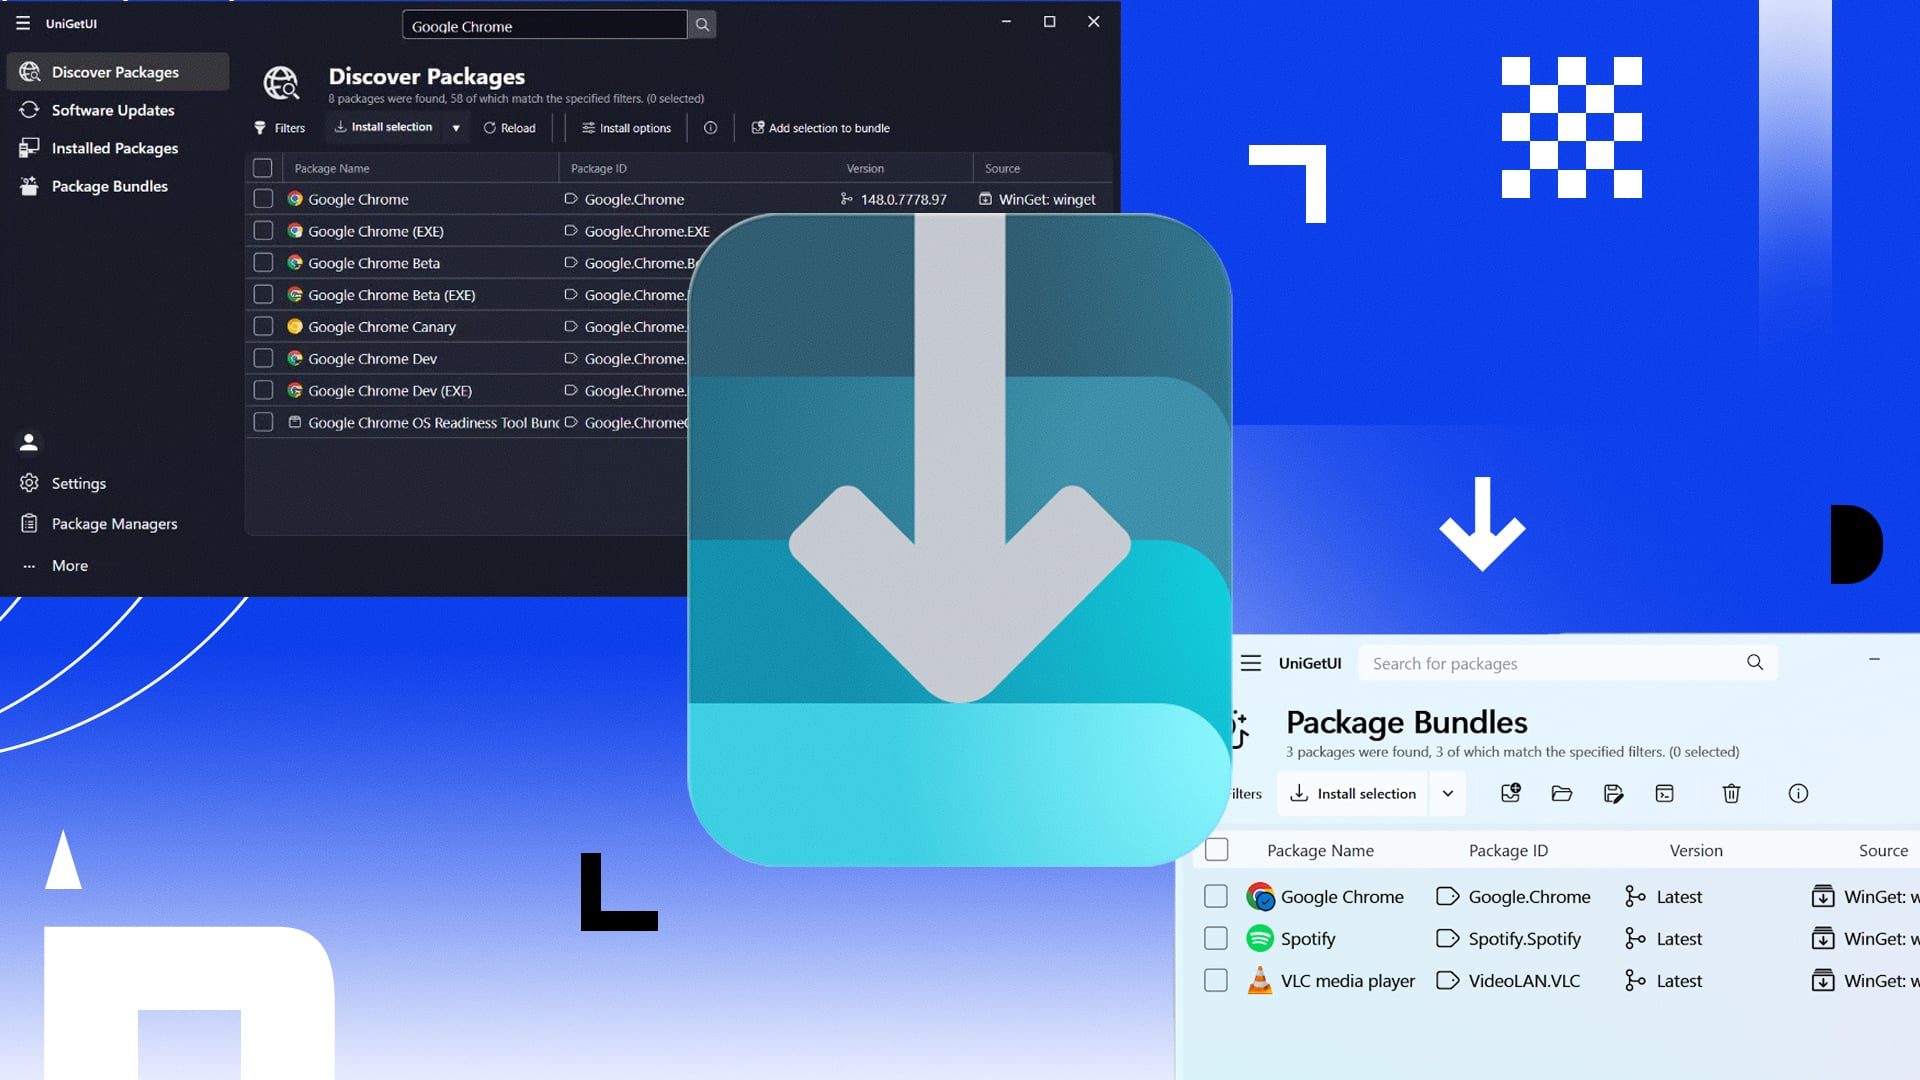Tick the Spotify checkbox in Package Bundles

coord(1216,938)
